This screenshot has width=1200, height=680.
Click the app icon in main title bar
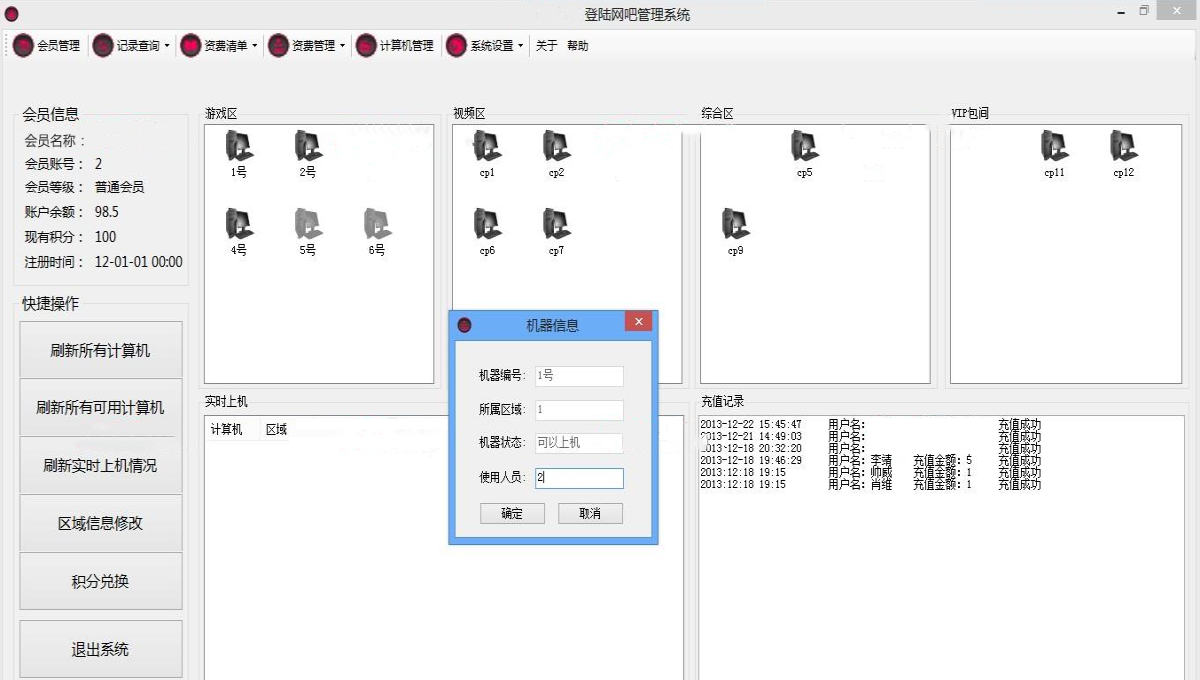pos(11,14)
